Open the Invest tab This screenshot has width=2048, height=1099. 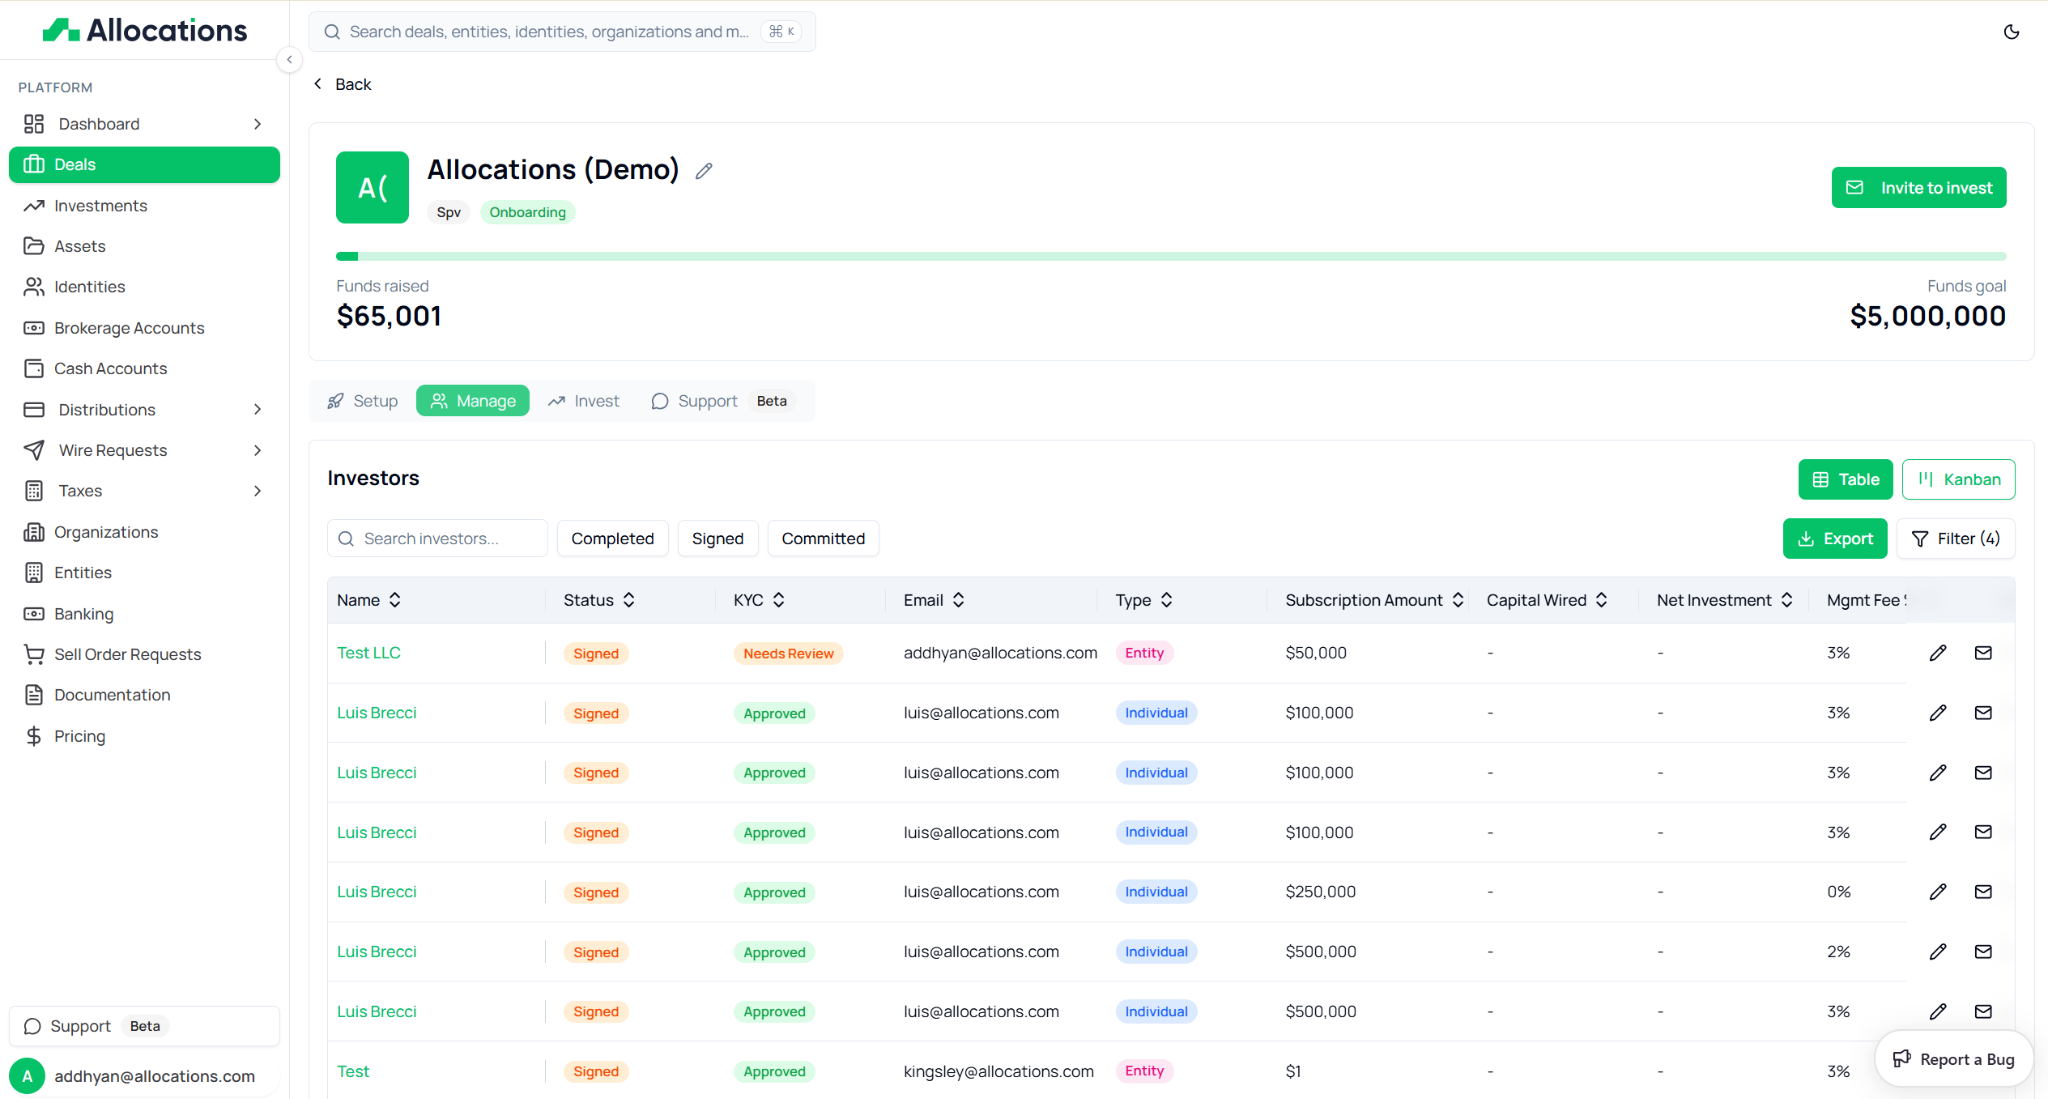coord(584,401)
